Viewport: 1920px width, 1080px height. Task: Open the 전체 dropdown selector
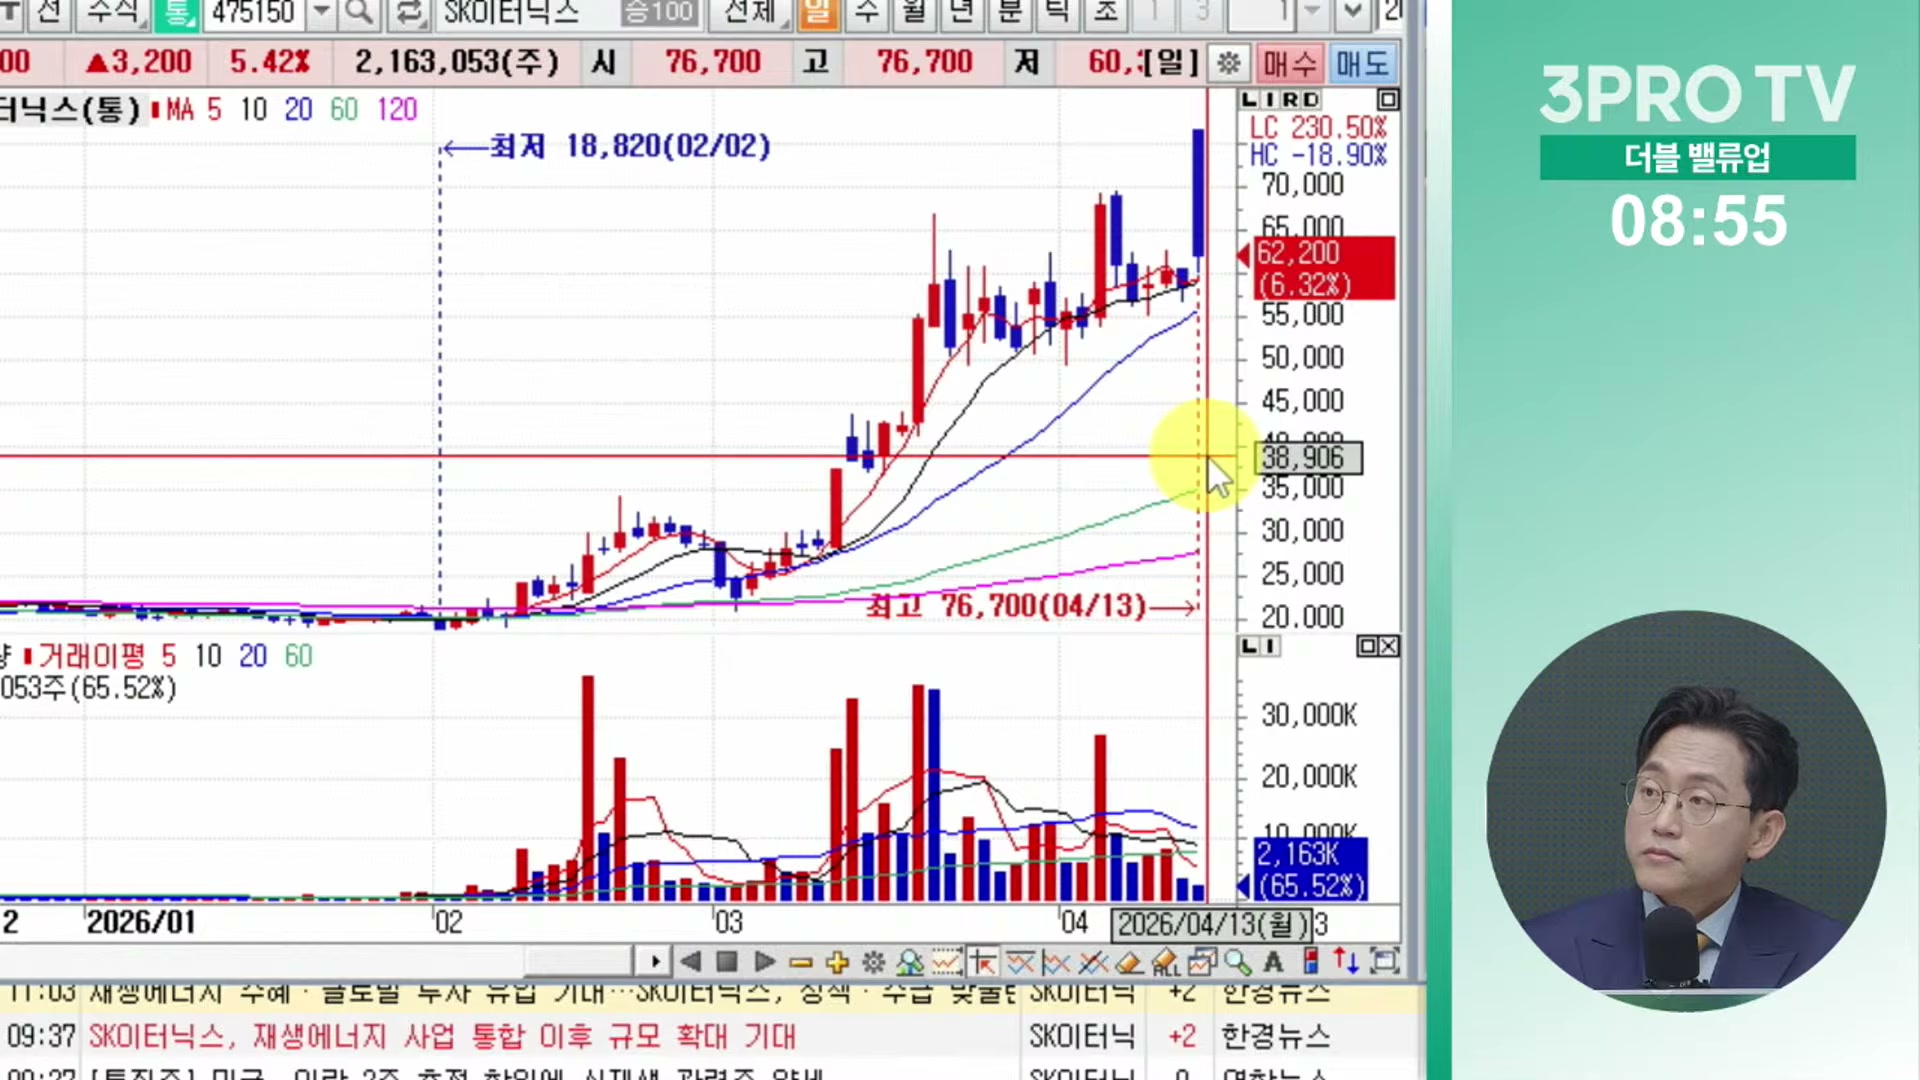pyautogui.click(x=752, y=13)
